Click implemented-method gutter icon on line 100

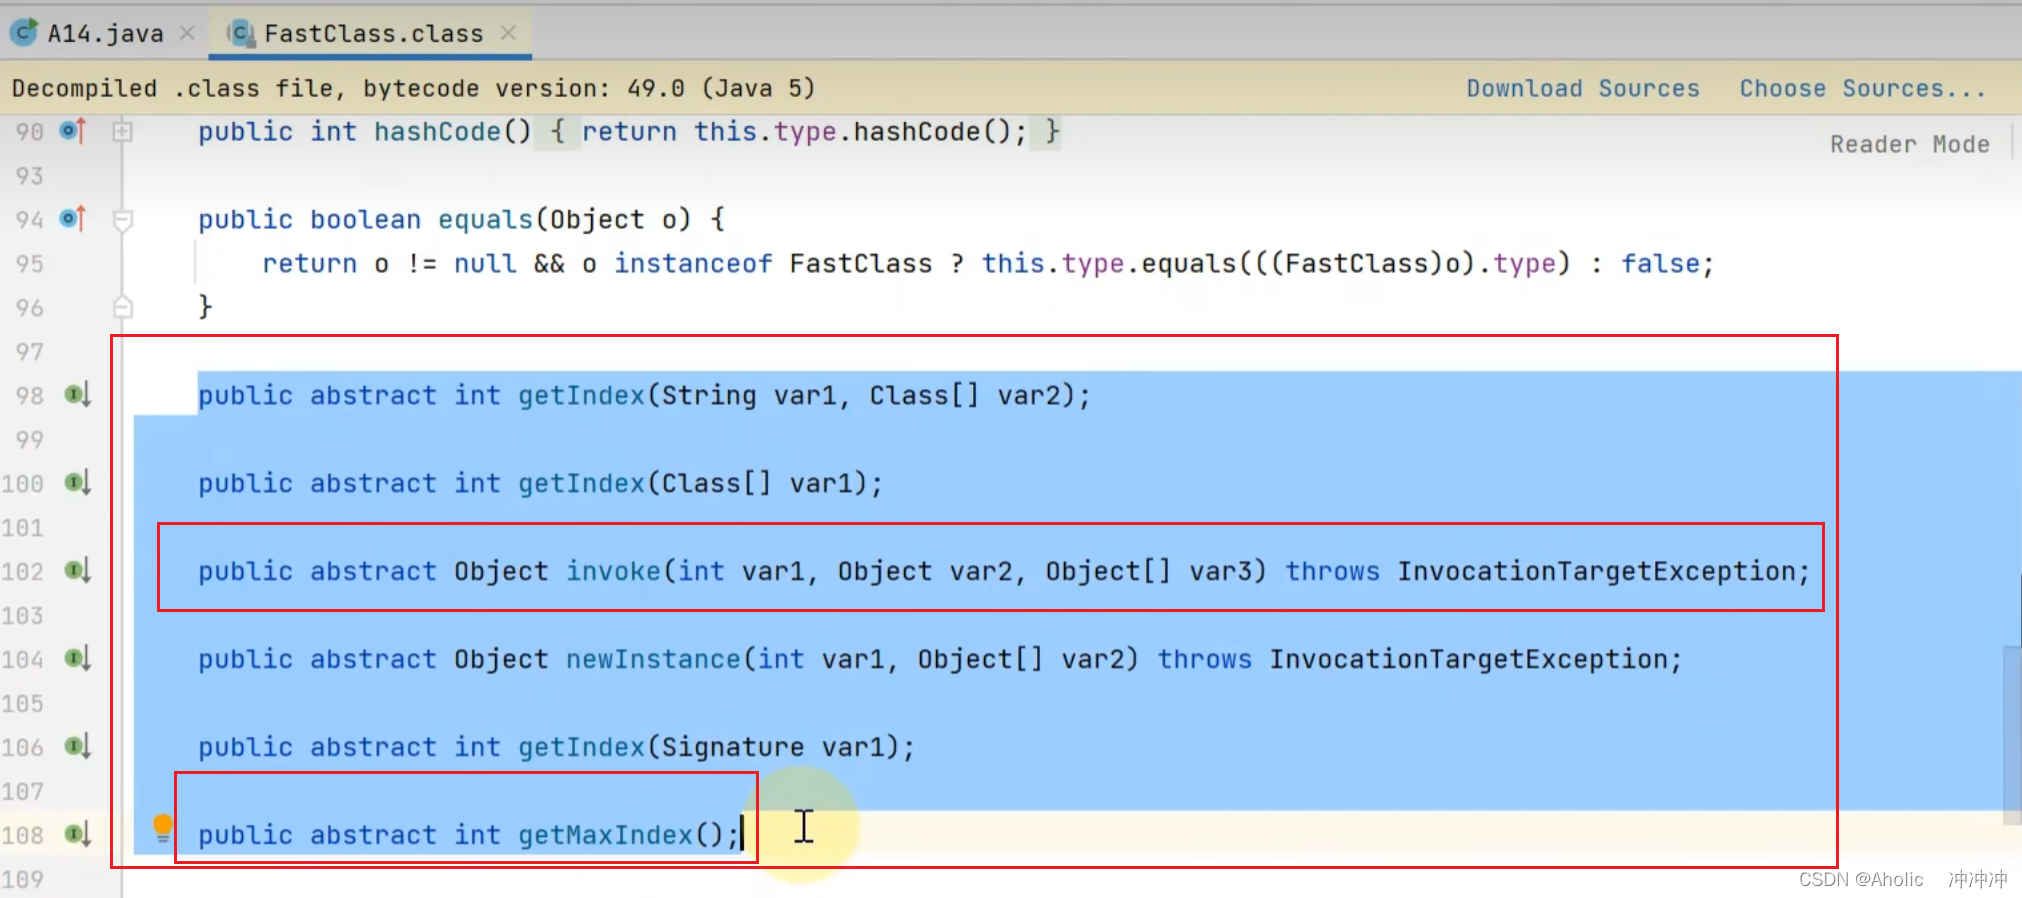click(x=78, y=483)
